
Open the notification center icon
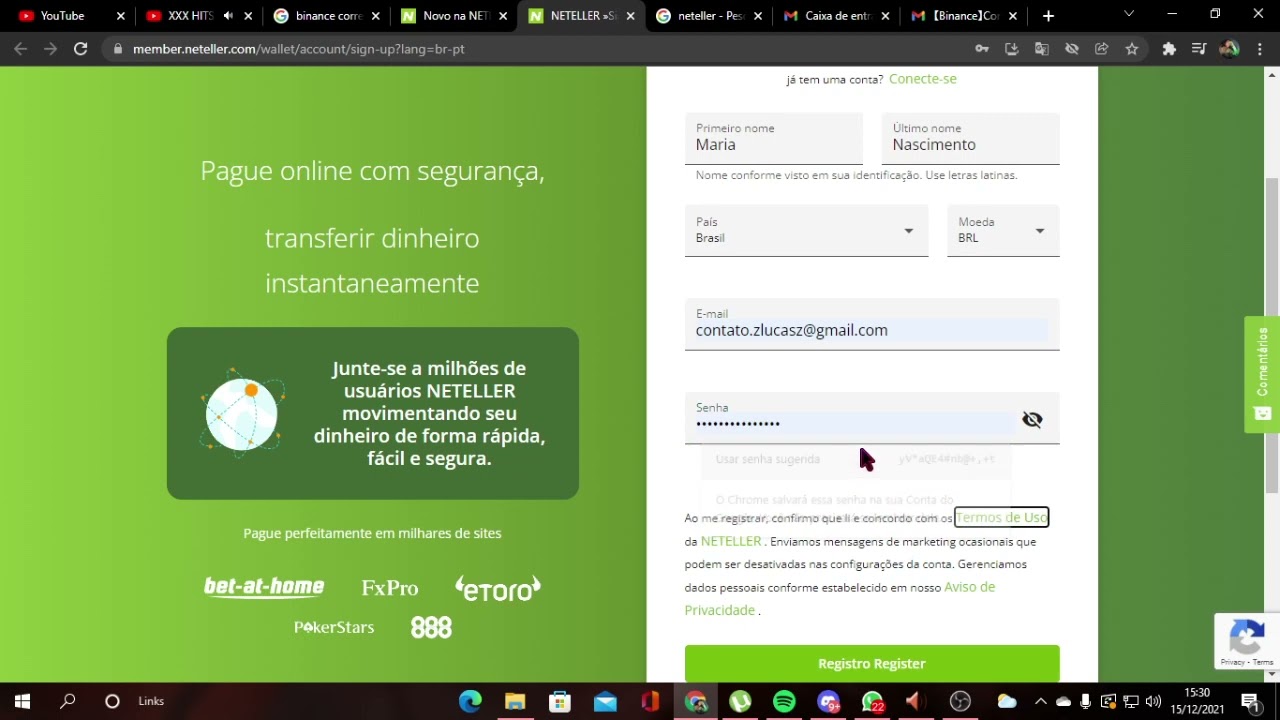[x=1251, y=701]
